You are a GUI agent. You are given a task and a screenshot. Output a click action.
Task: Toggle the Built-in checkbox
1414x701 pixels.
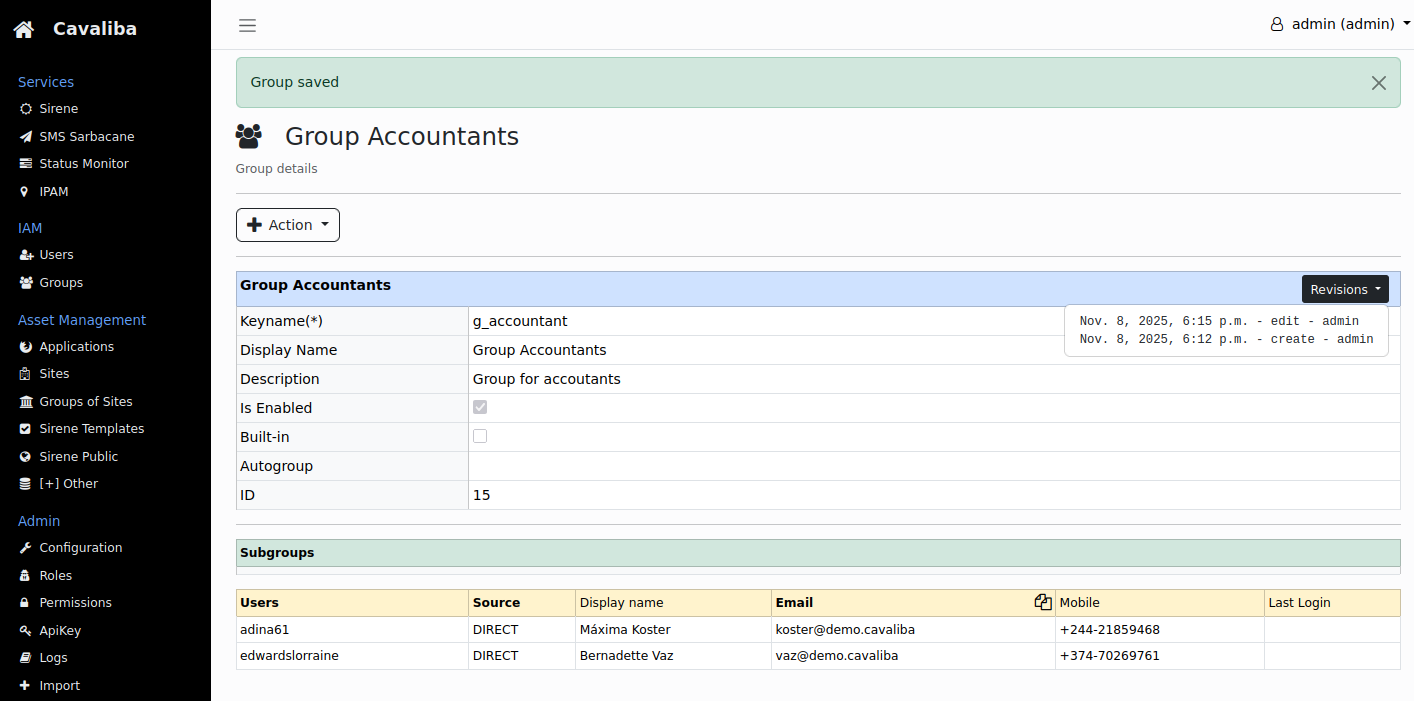[480, 437]
